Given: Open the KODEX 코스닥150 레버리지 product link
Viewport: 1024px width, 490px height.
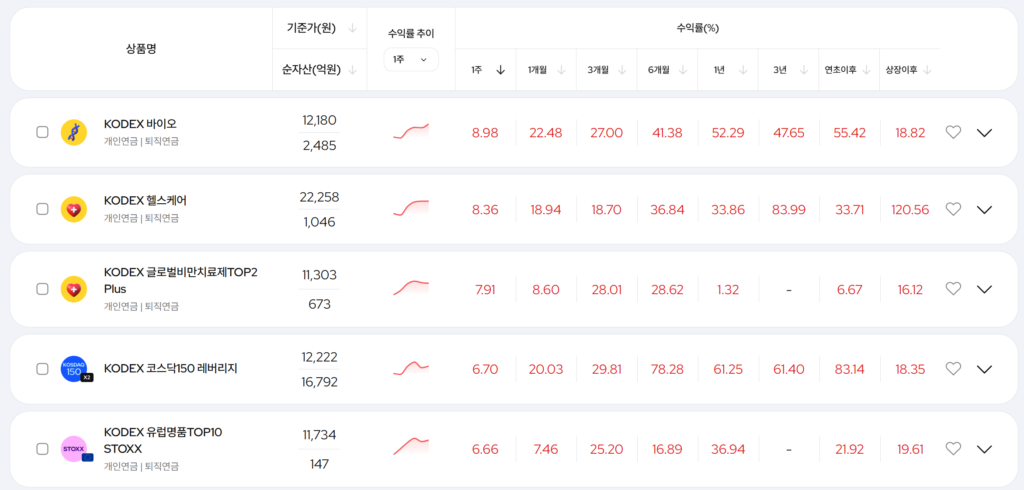Looking at the screenshot, I should click(x=170, y=369).
